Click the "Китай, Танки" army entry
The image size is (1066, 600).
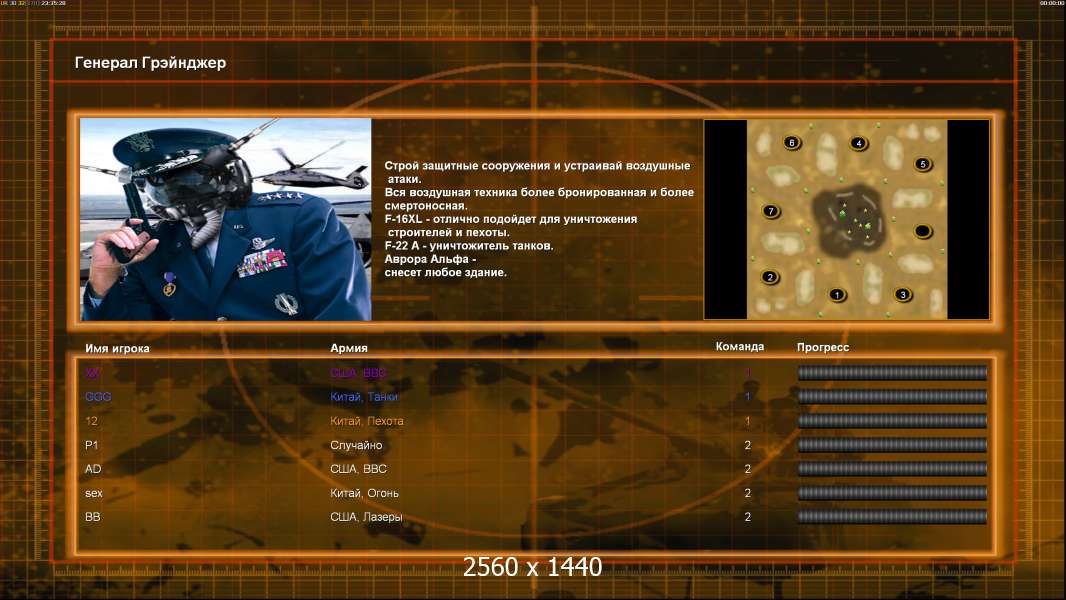click(364, 397)
